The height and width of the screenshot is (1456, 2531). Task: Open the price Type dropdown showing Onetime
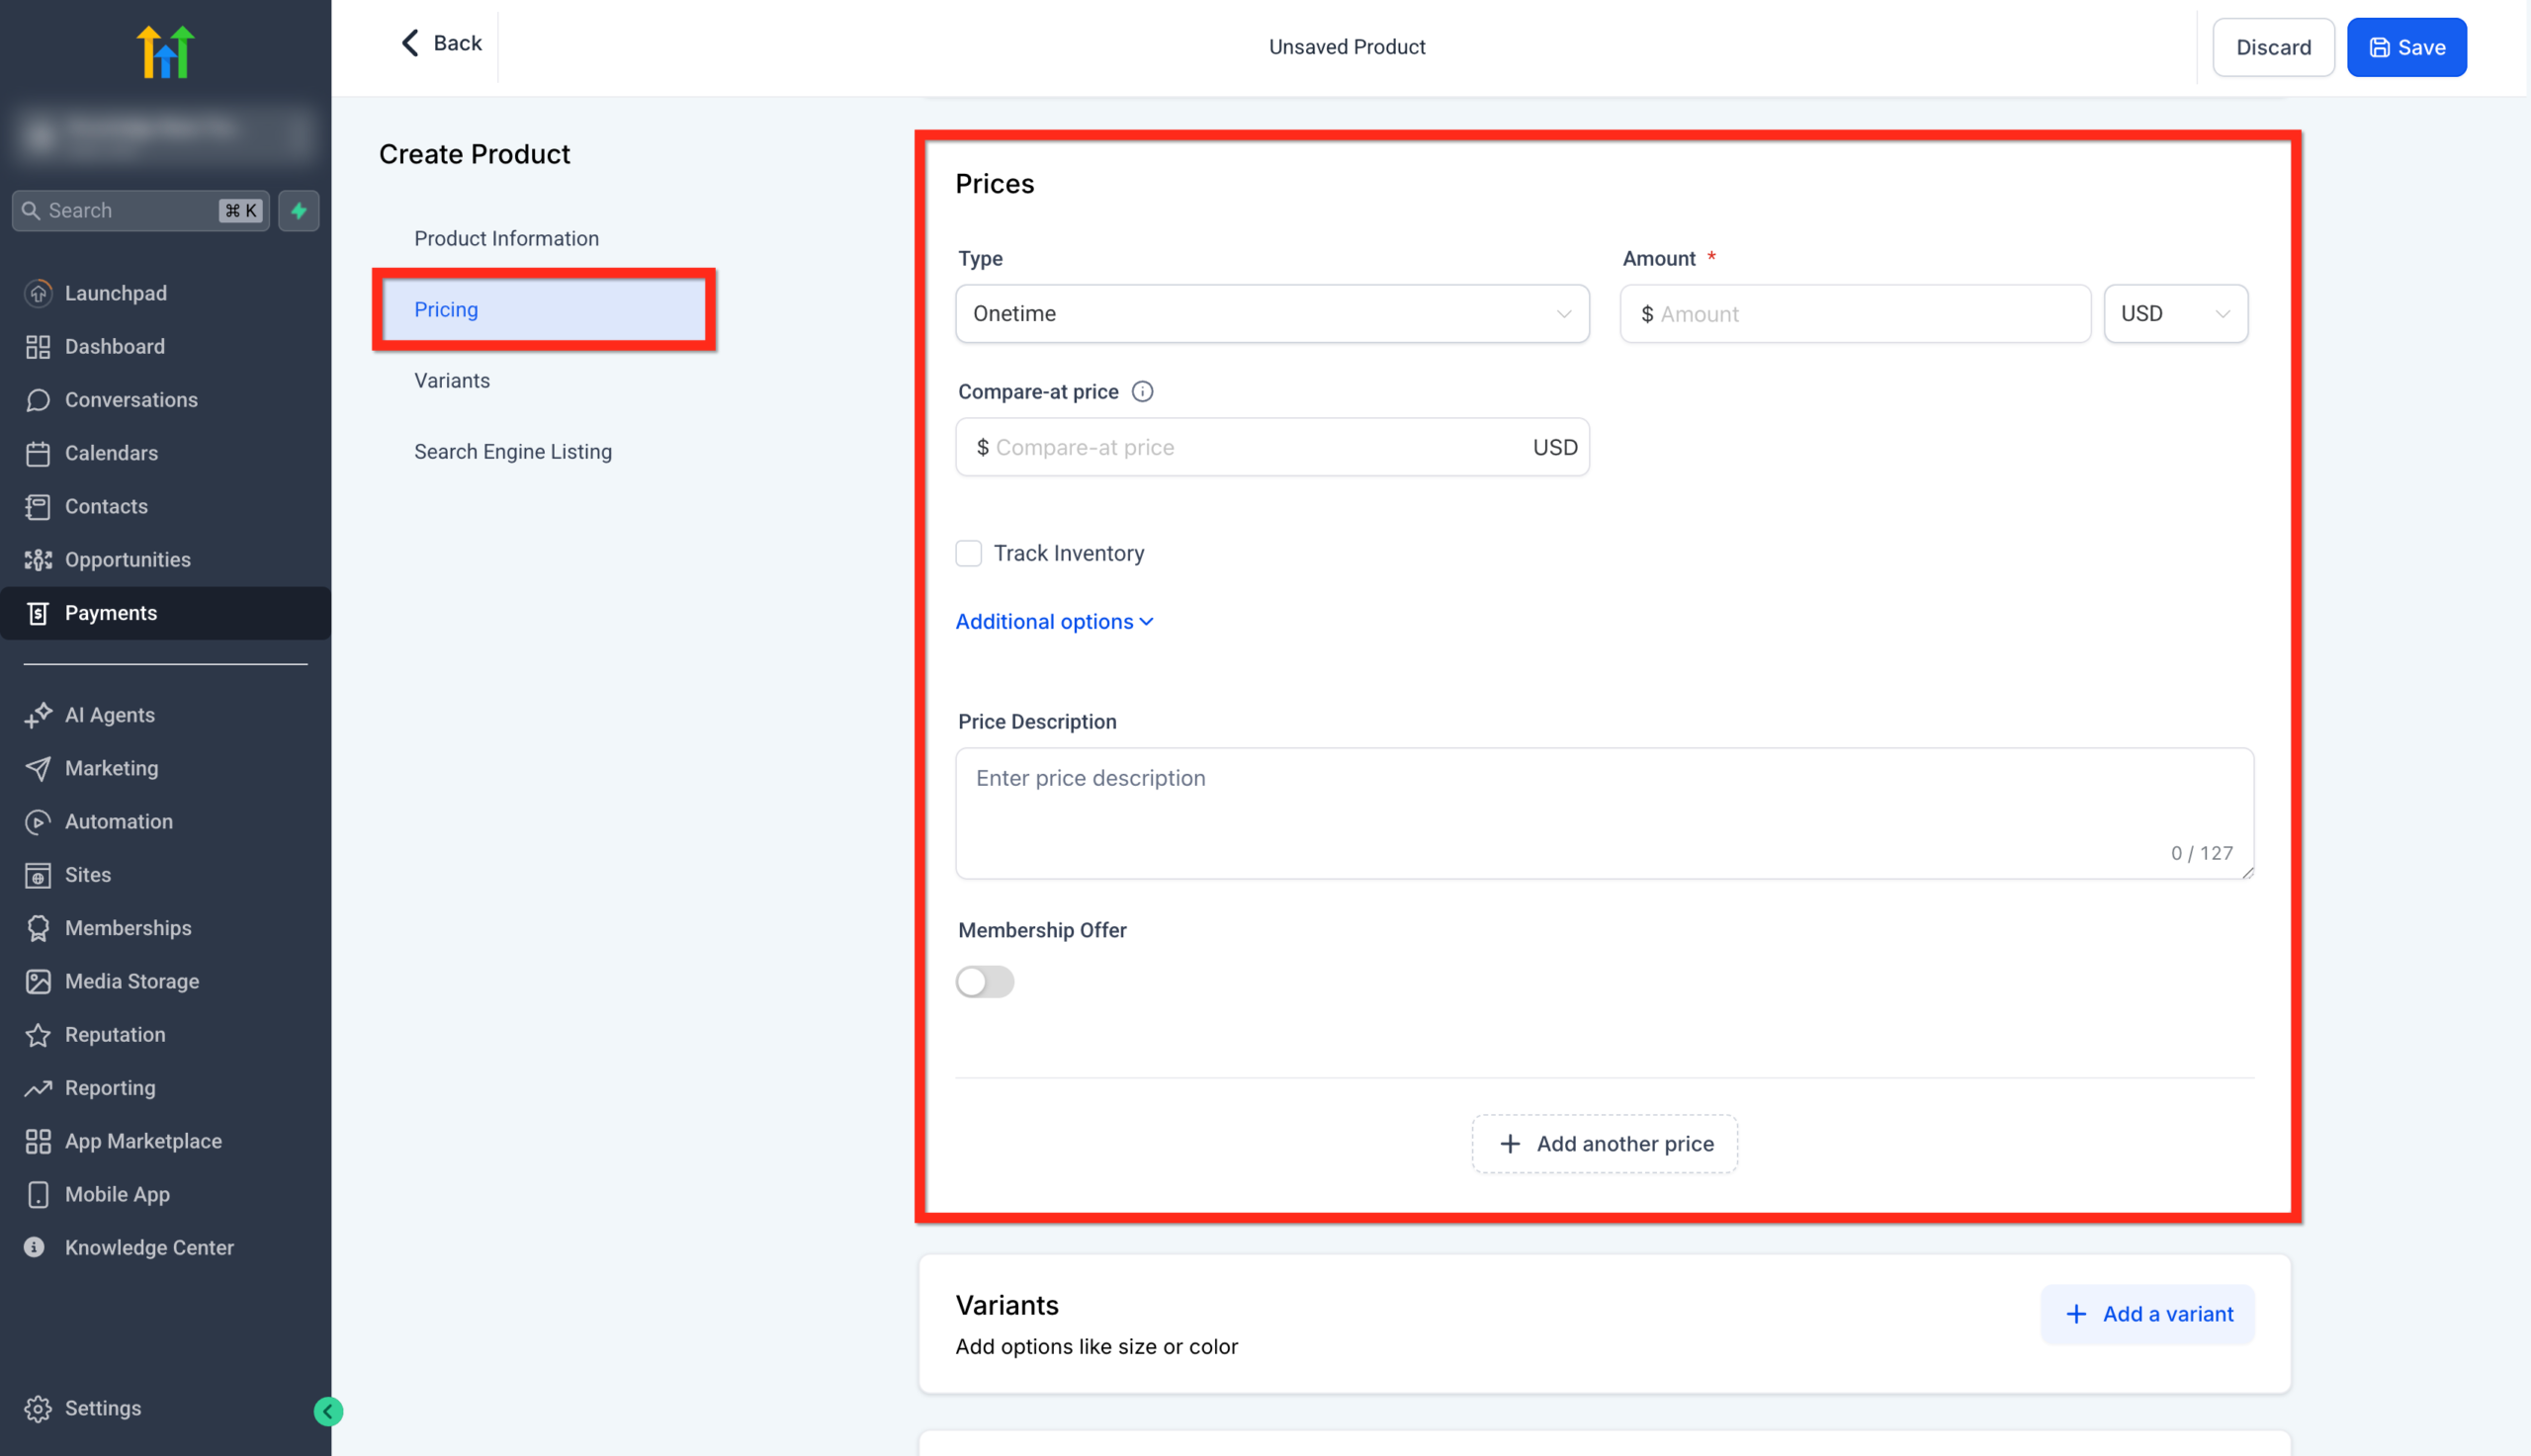[1271, 313]
